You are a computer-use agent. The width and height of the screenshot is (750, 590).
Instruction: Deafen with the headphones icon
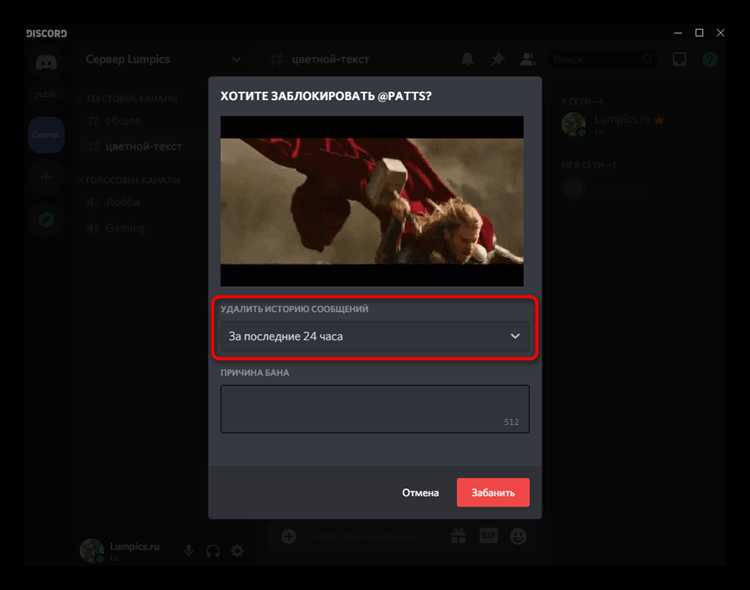[213, 551]
